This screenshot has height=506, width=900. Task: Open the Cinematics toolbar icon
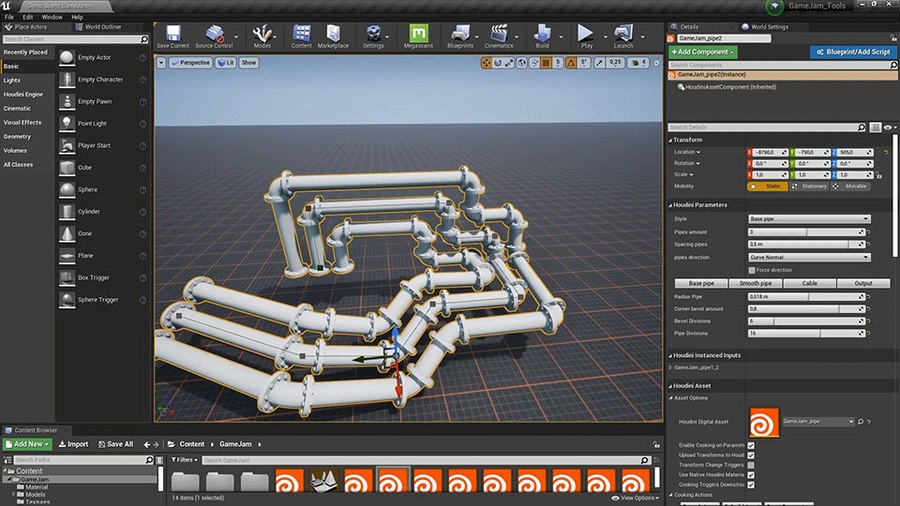tap(499, 33)
